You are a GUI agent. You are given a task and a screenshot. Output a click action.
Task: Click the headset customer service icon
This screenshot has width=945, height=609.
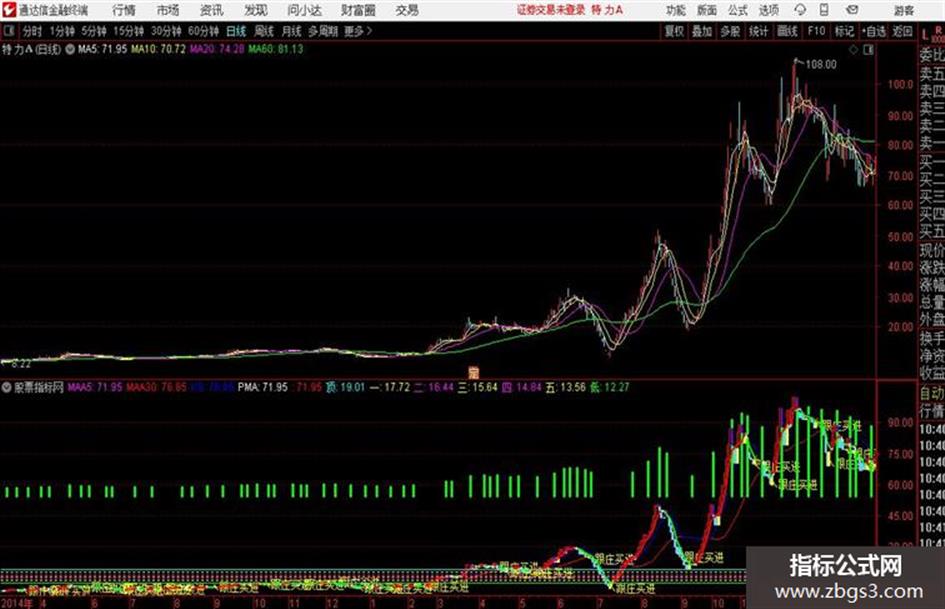[x=800, y=10]
